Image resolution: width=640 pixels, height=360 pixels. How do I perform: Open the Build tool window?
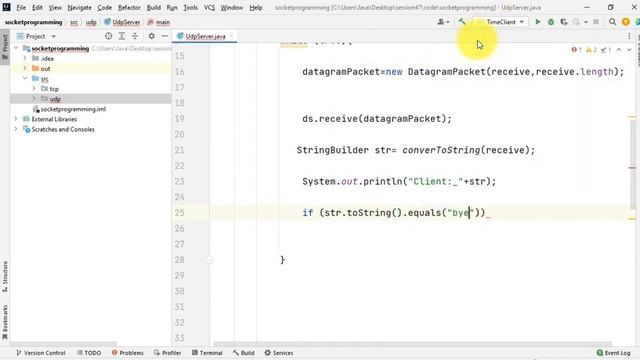[x=244, y=353]
